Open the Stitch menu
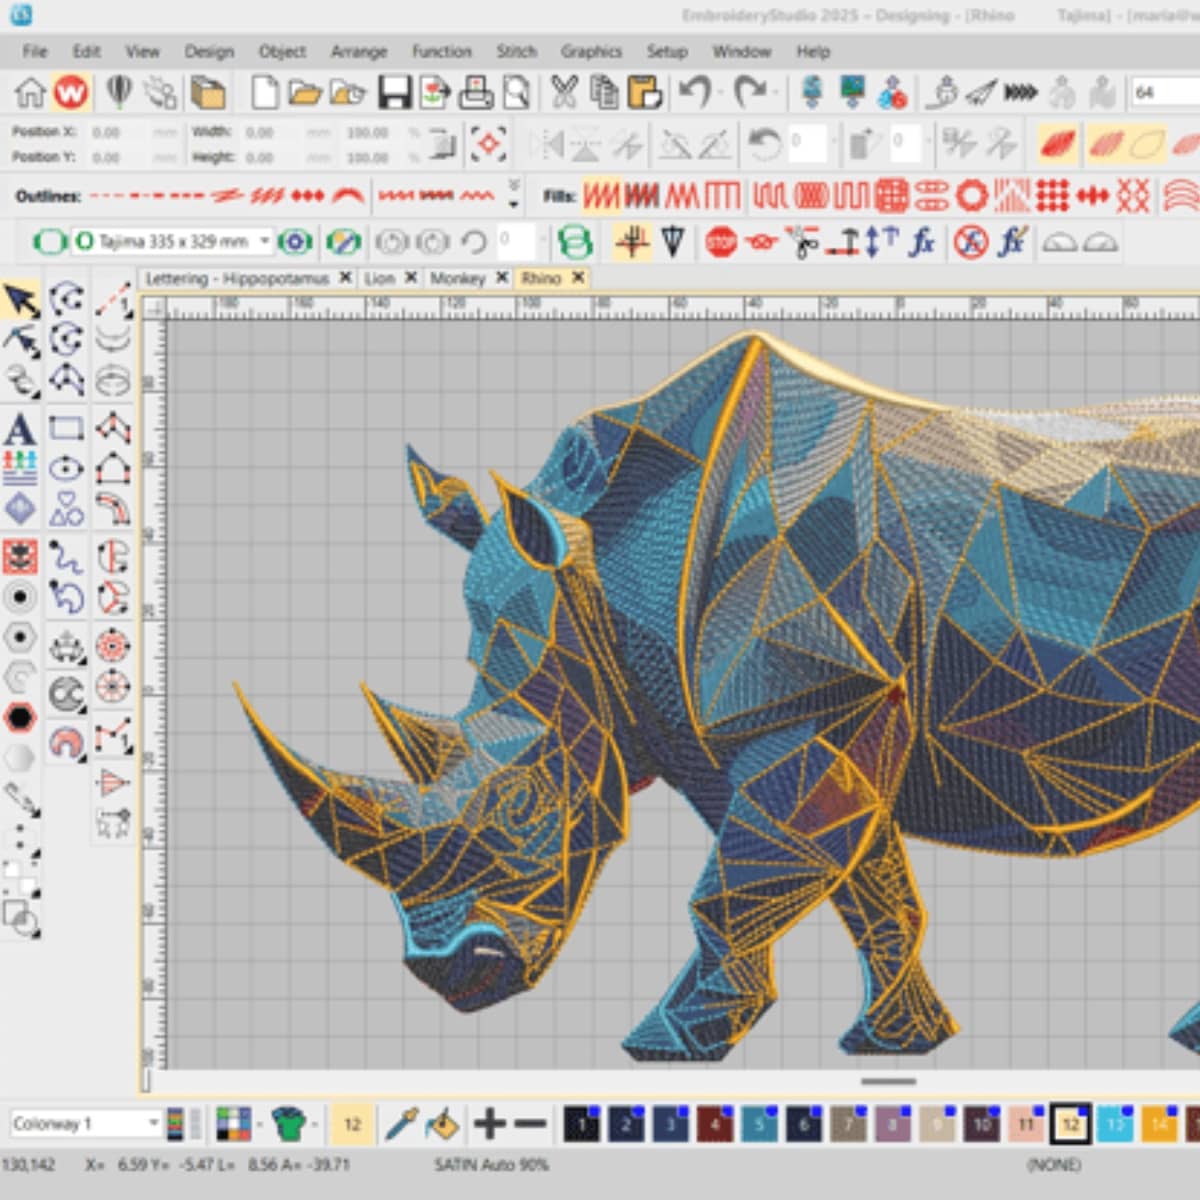The height and width of the screenshot is (1200, 1200). (x=516, y=51)
